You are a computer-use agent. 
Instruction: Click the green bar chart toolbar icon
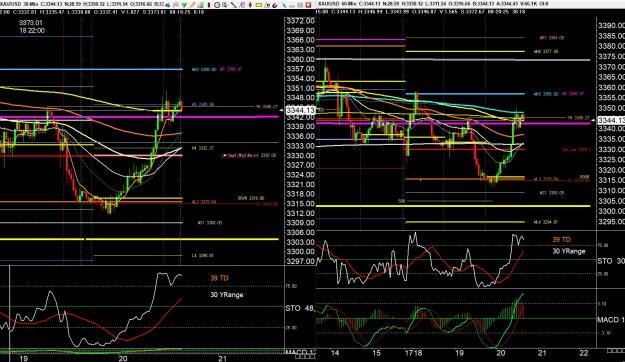[x=201, y=5]
